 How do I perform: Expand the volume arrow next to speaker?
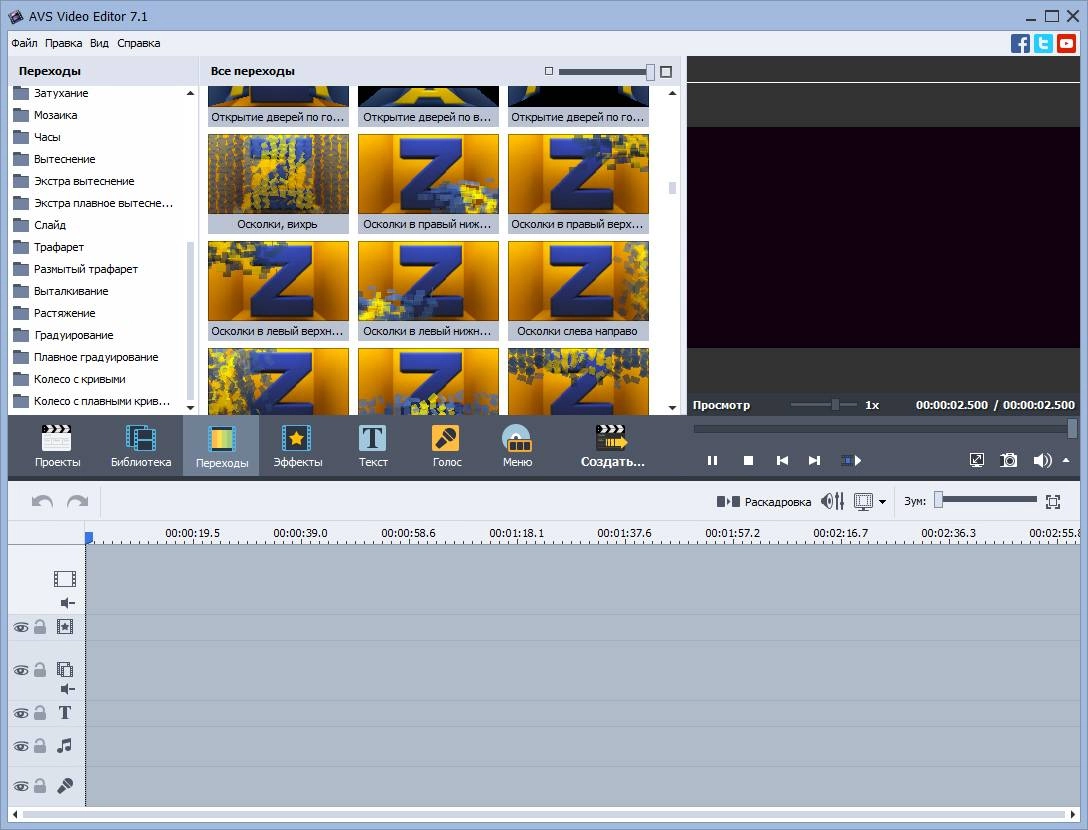click(x=1066, y=460)
